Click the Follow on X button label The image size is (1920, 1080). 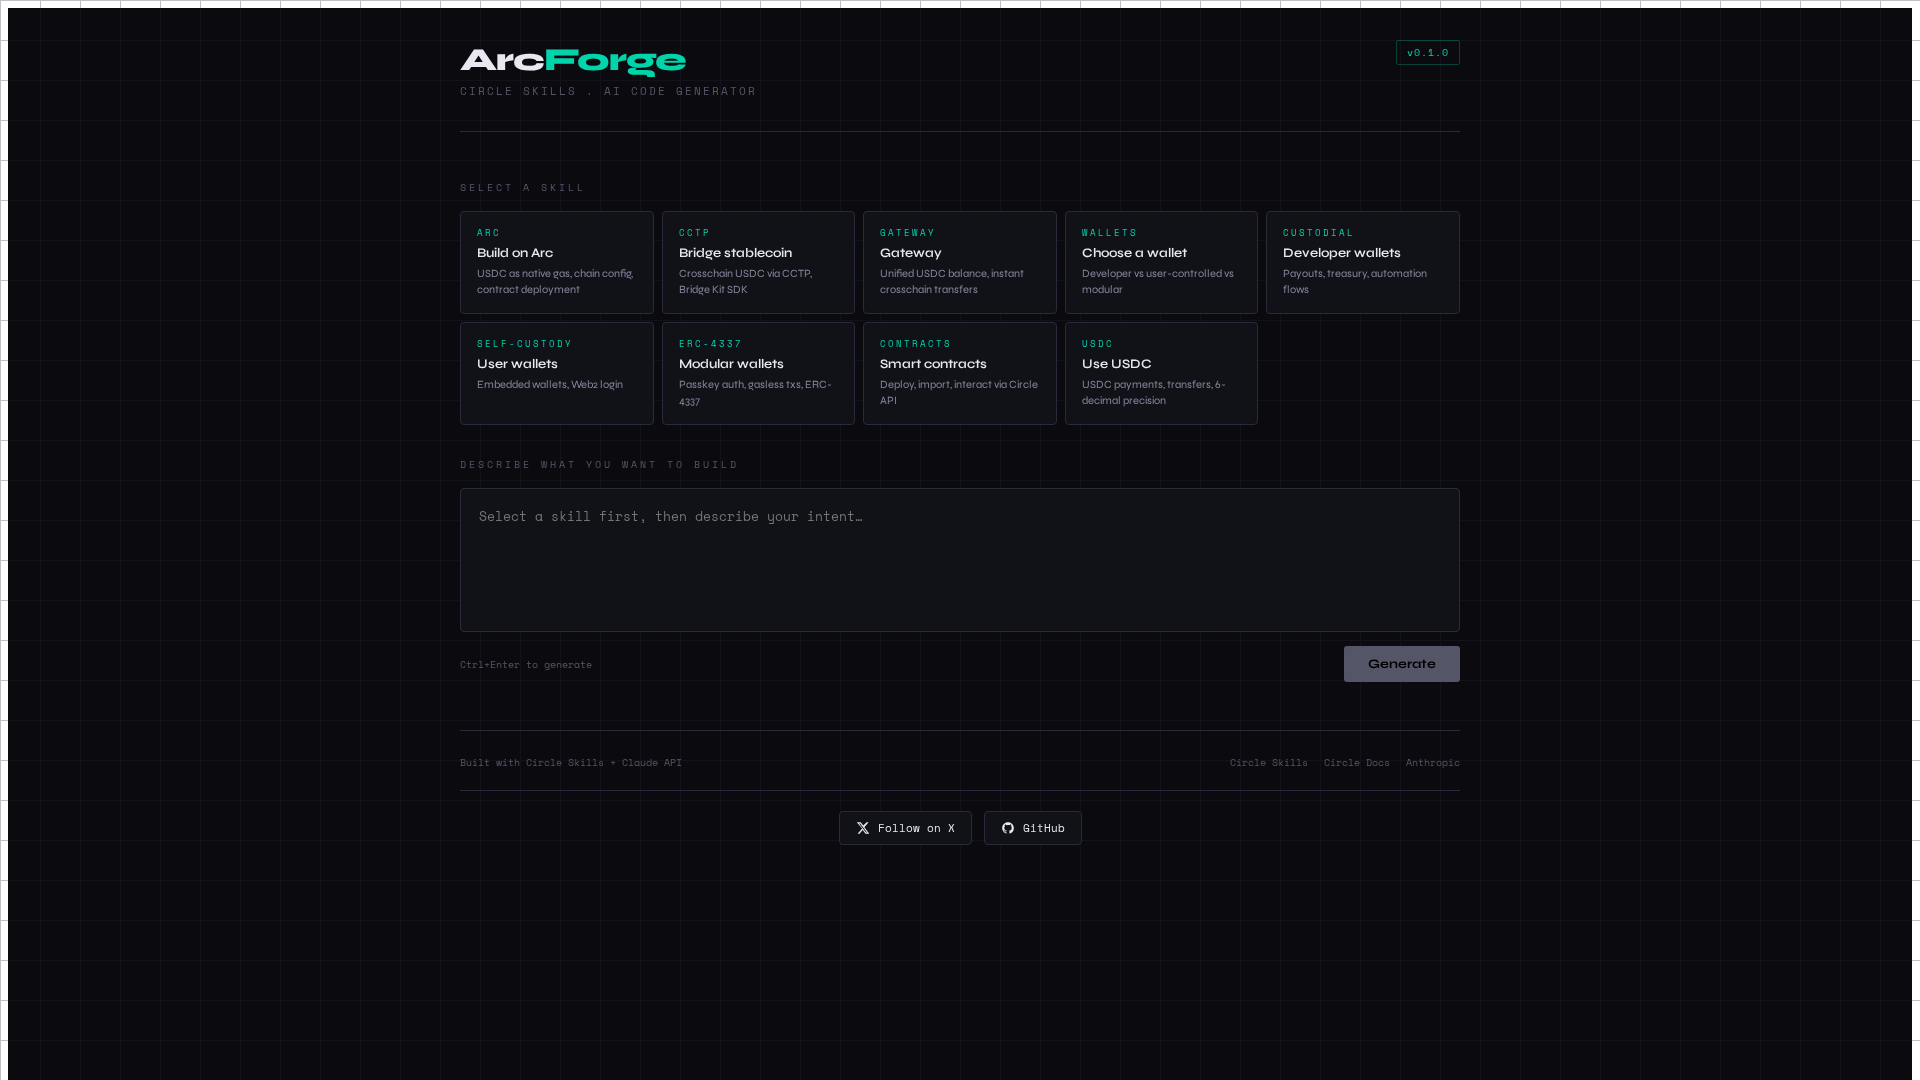pyautogui.click(x=916, y=828)
